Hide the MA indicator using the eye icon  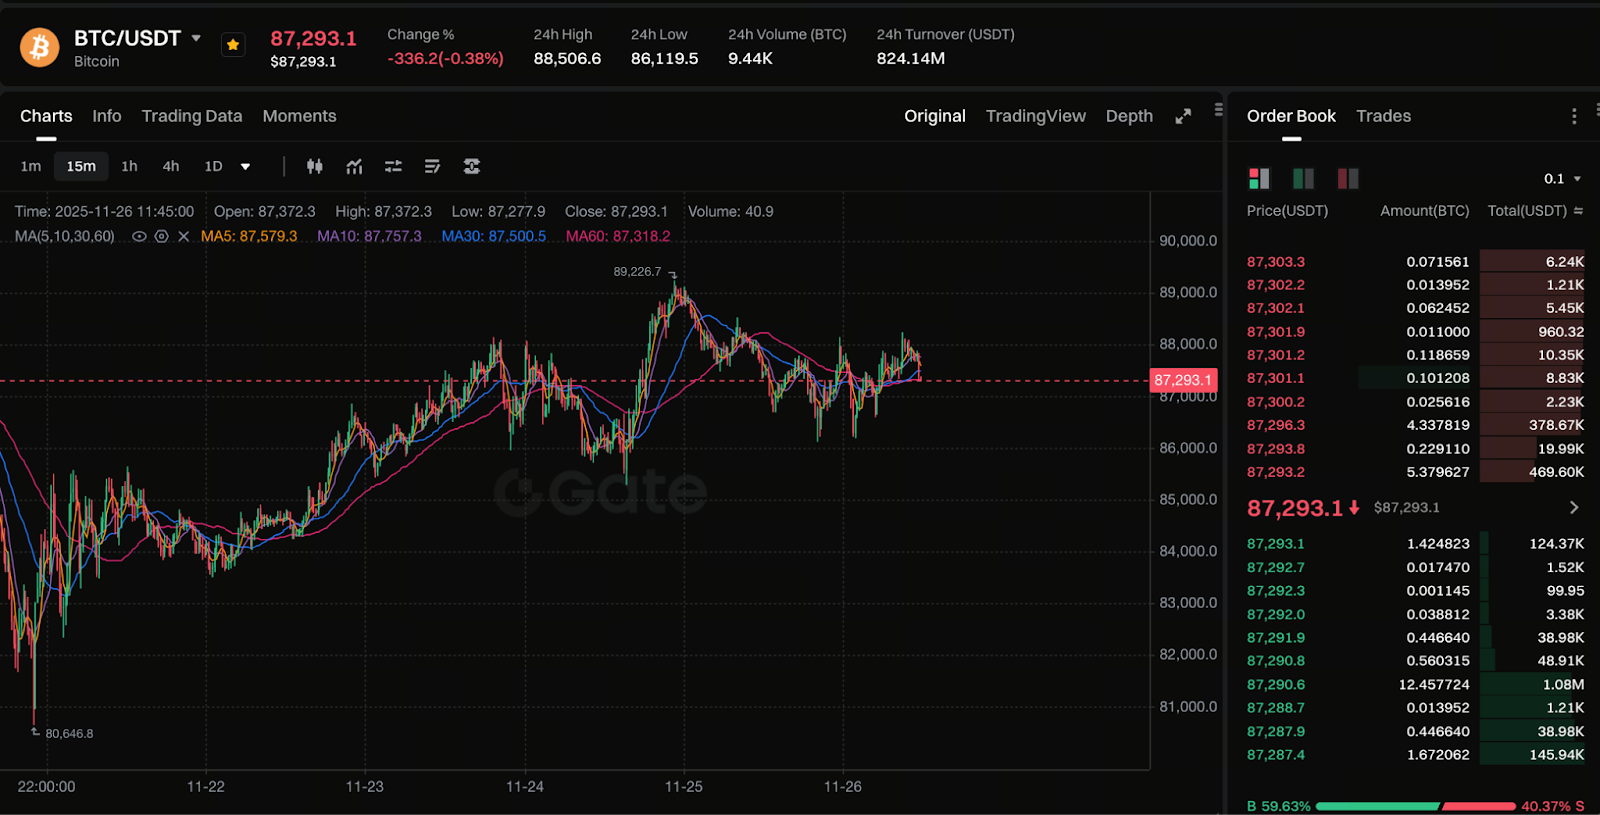pos(139,237)
